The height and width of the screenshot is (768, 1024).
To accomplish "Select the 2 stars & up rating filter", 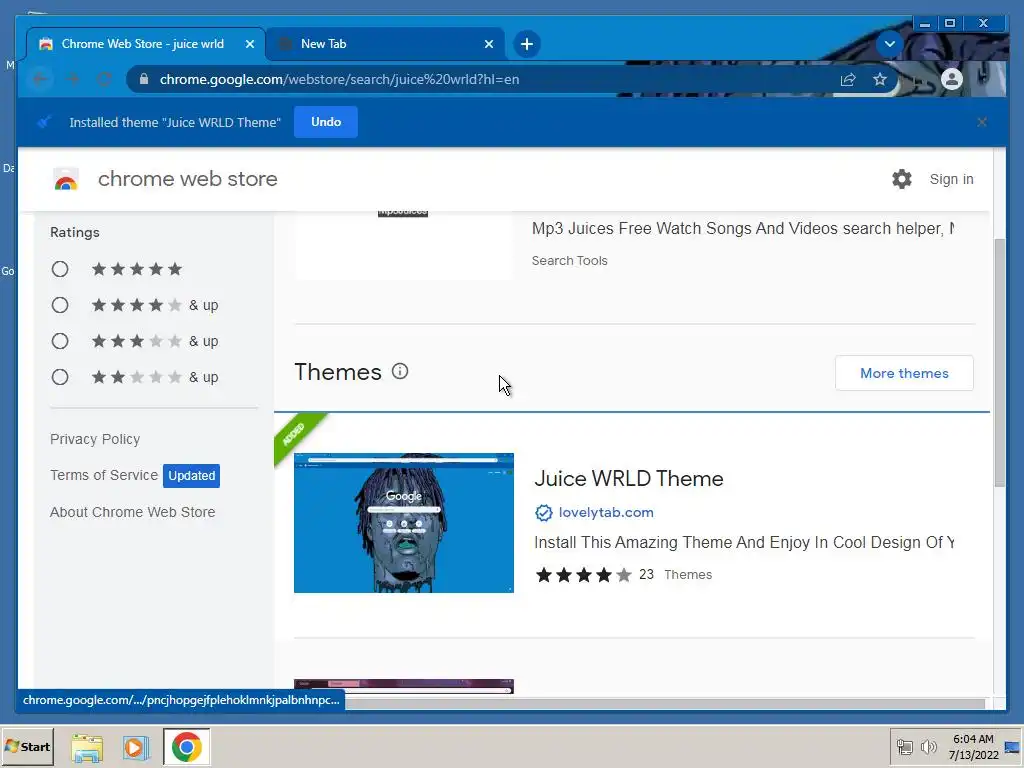I will pos(60,377).
